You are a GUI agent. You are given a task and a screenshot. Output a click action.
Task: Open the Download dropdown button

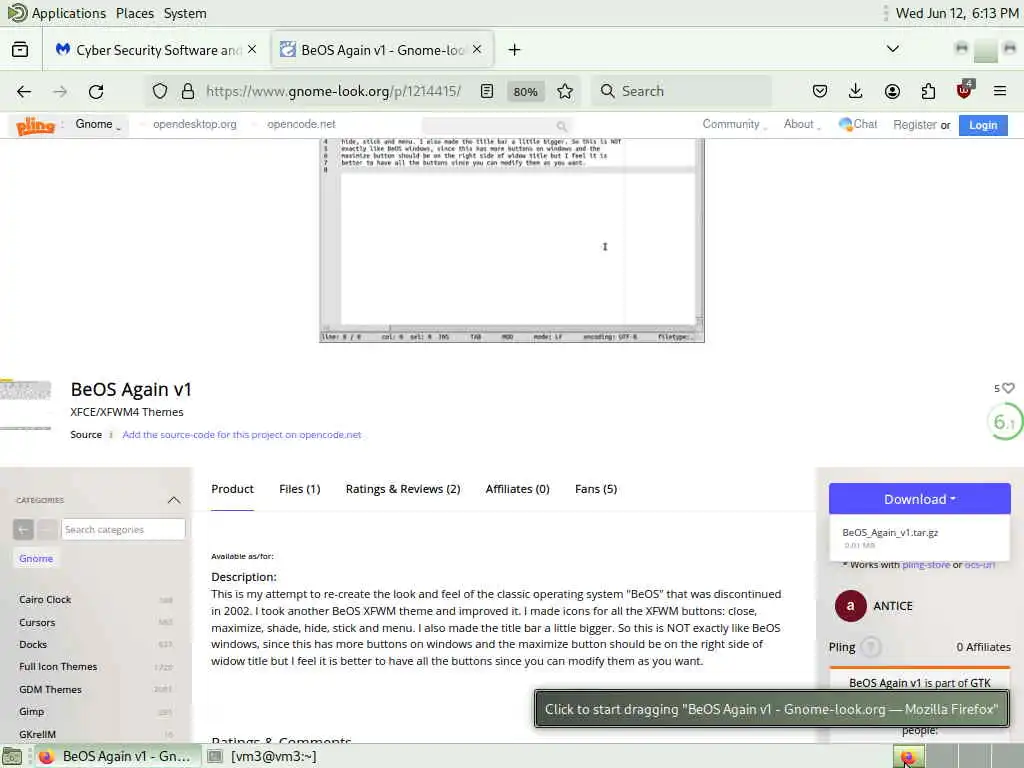tap(920, 499)
